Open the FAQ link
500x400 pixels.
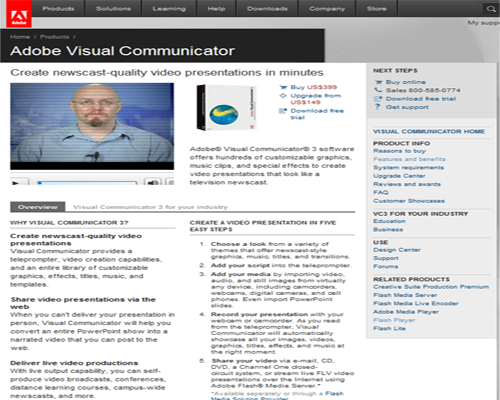(x=381, y=192)
